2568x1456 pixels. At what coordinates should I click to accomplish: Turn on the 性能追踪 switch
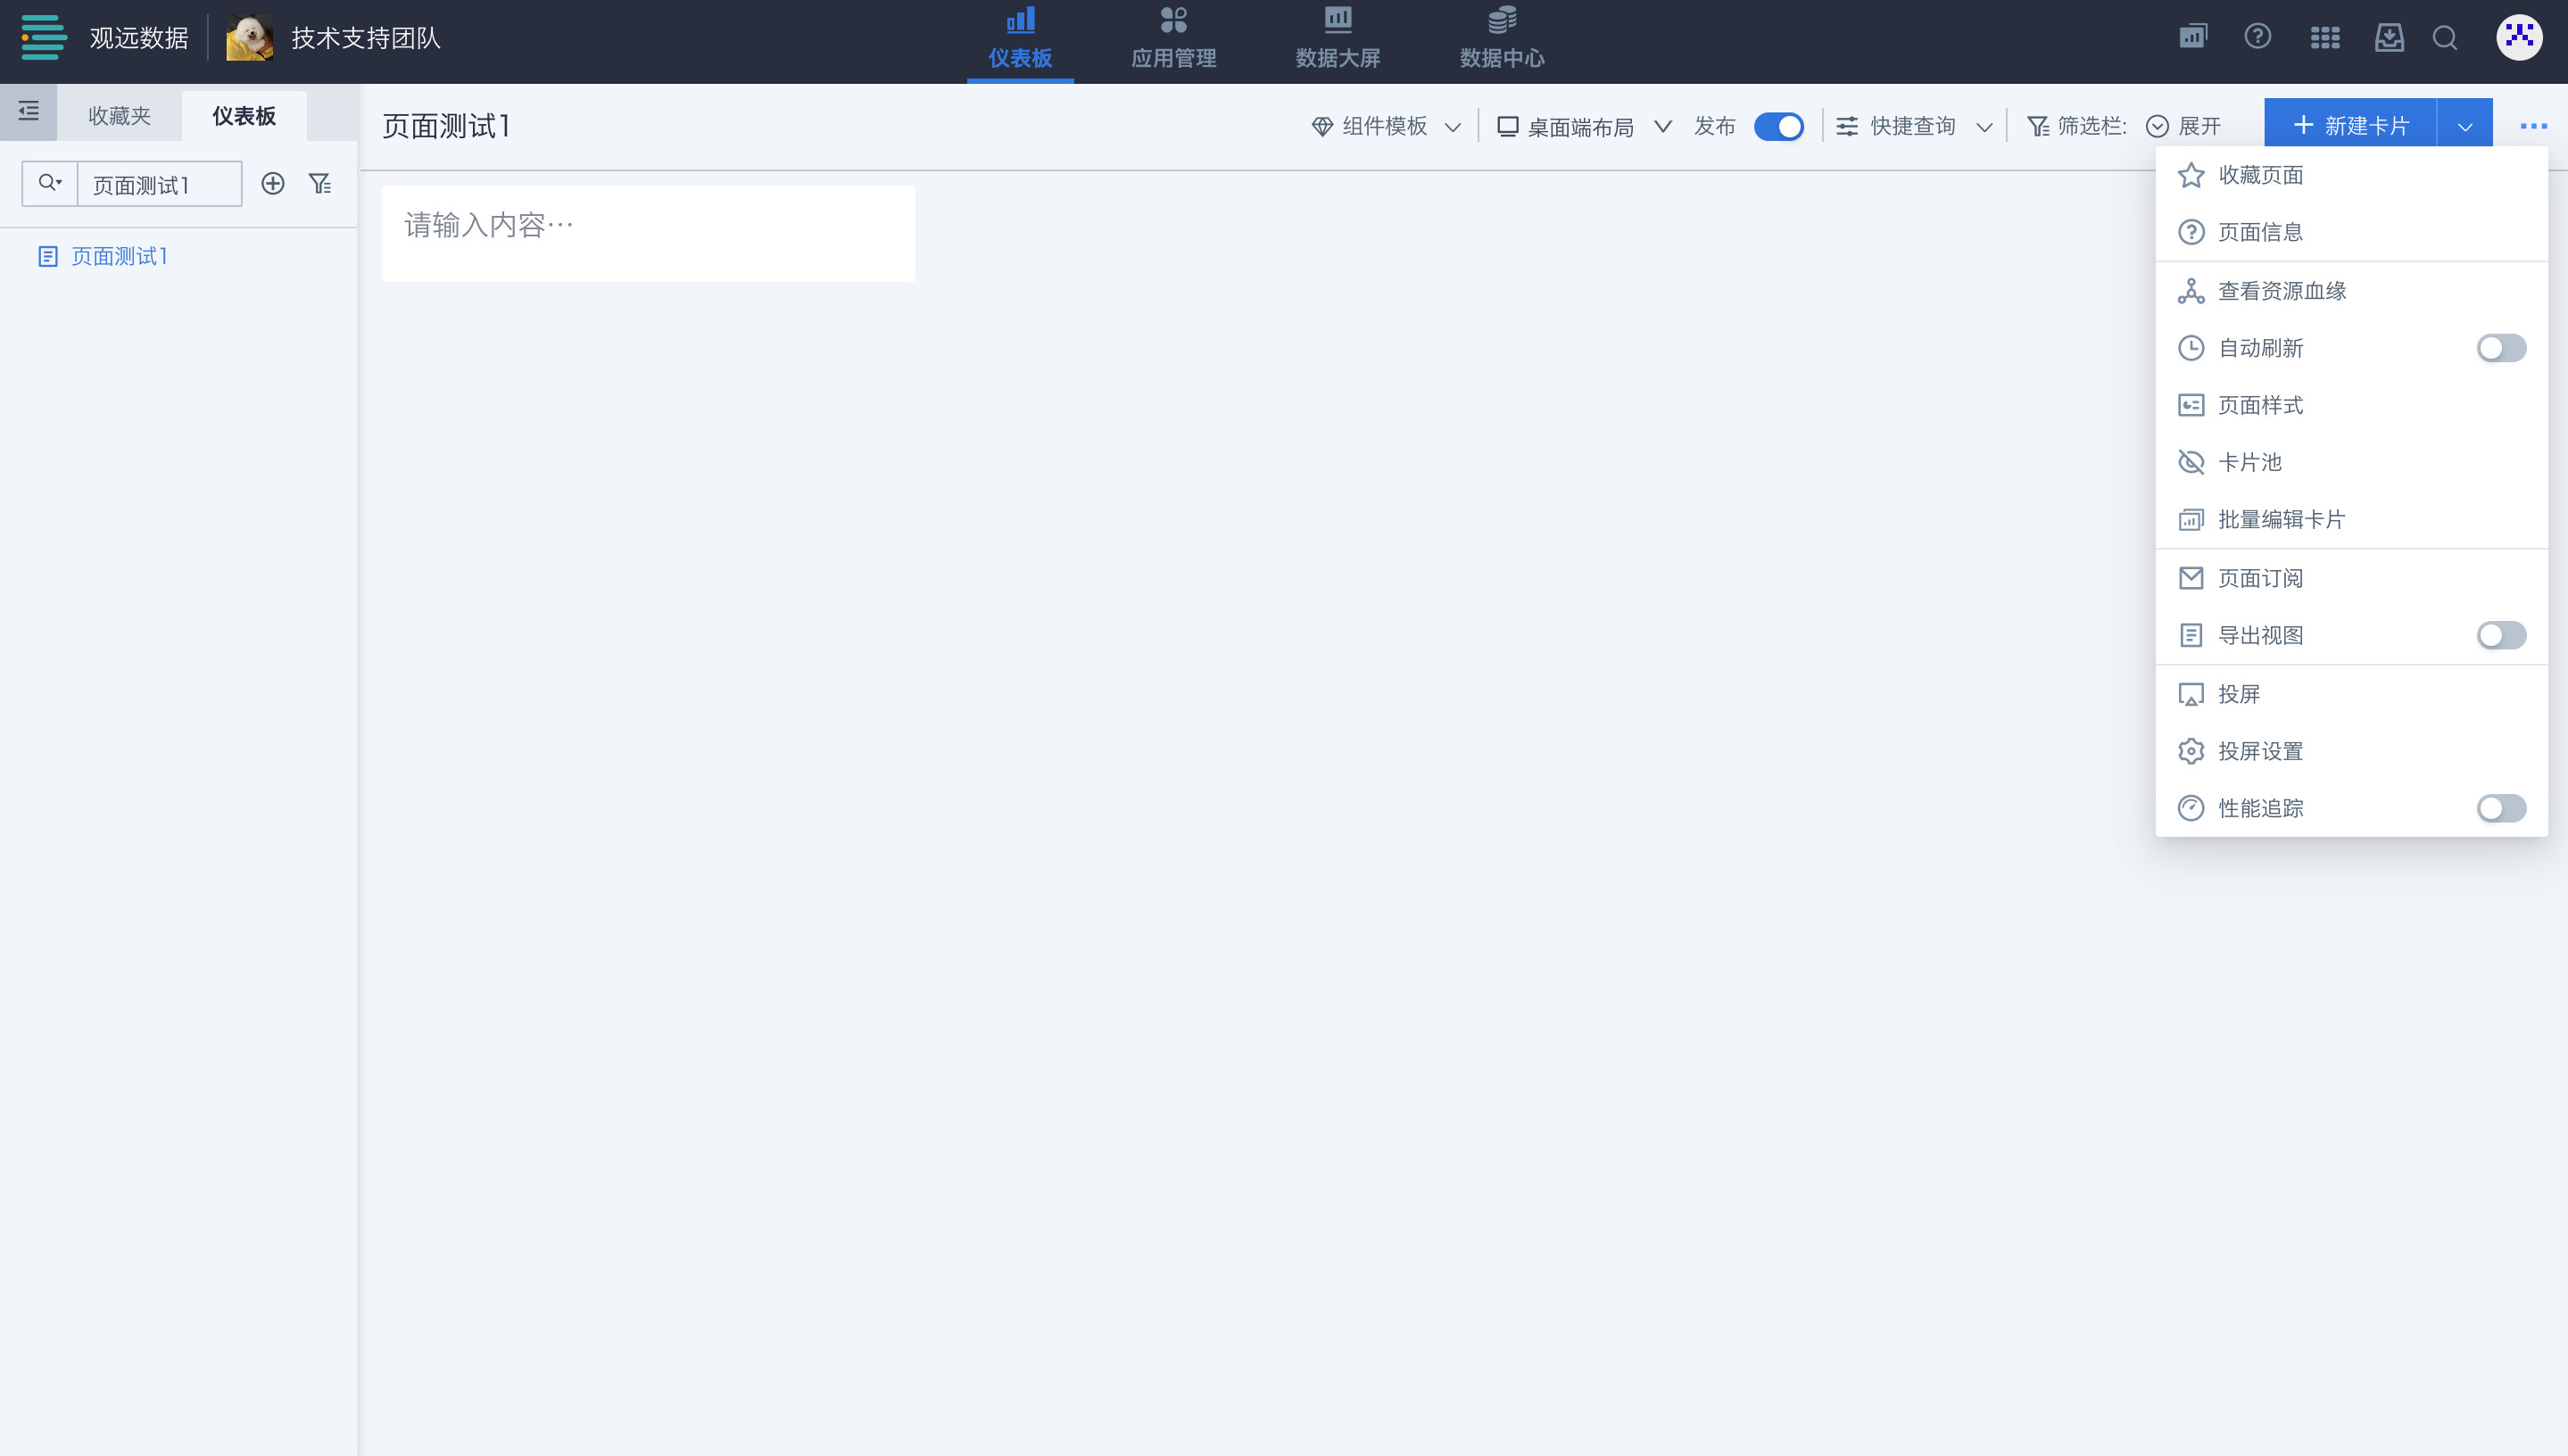pos(2500,808)
